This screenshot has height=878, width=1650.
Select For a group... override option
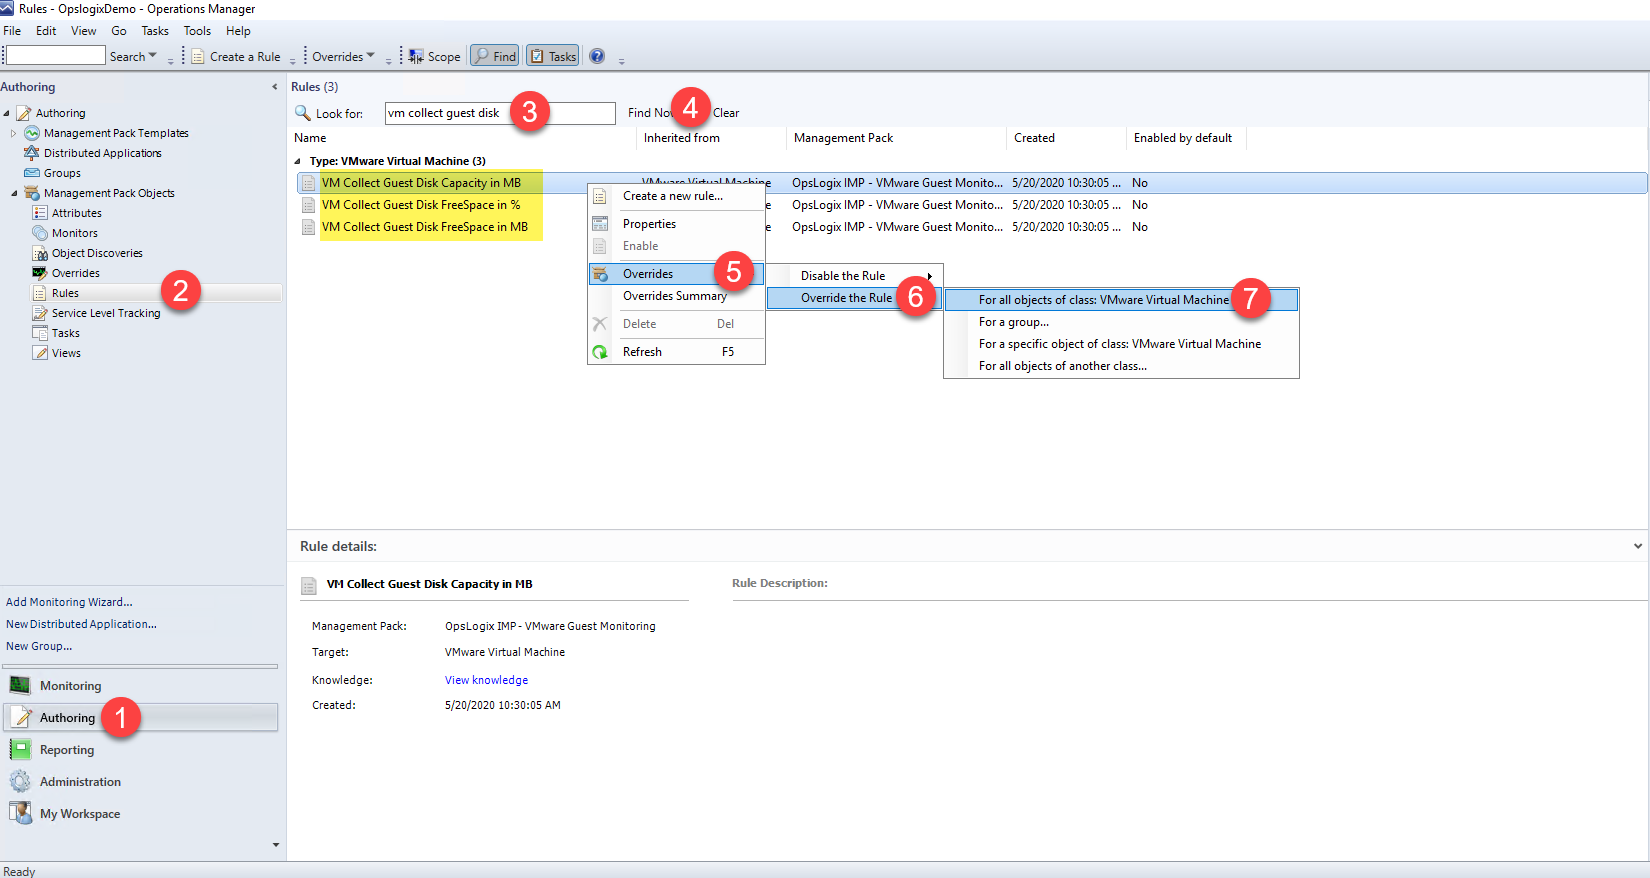click(1013, 322)
